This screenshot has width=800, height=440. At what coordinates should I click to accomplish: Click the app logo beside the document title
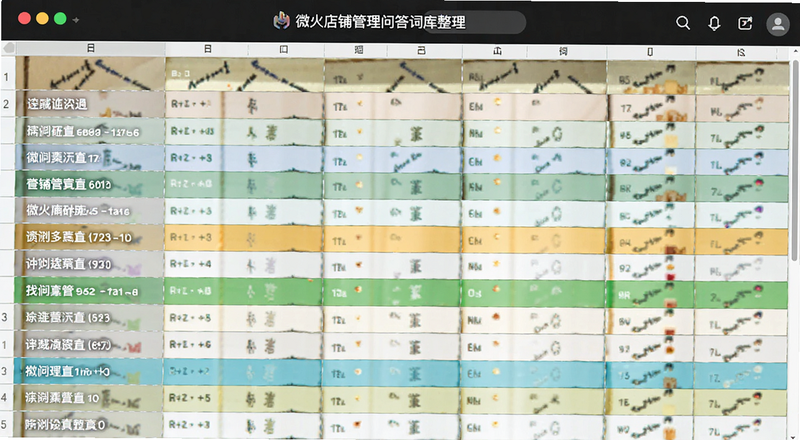pos(281,21)
